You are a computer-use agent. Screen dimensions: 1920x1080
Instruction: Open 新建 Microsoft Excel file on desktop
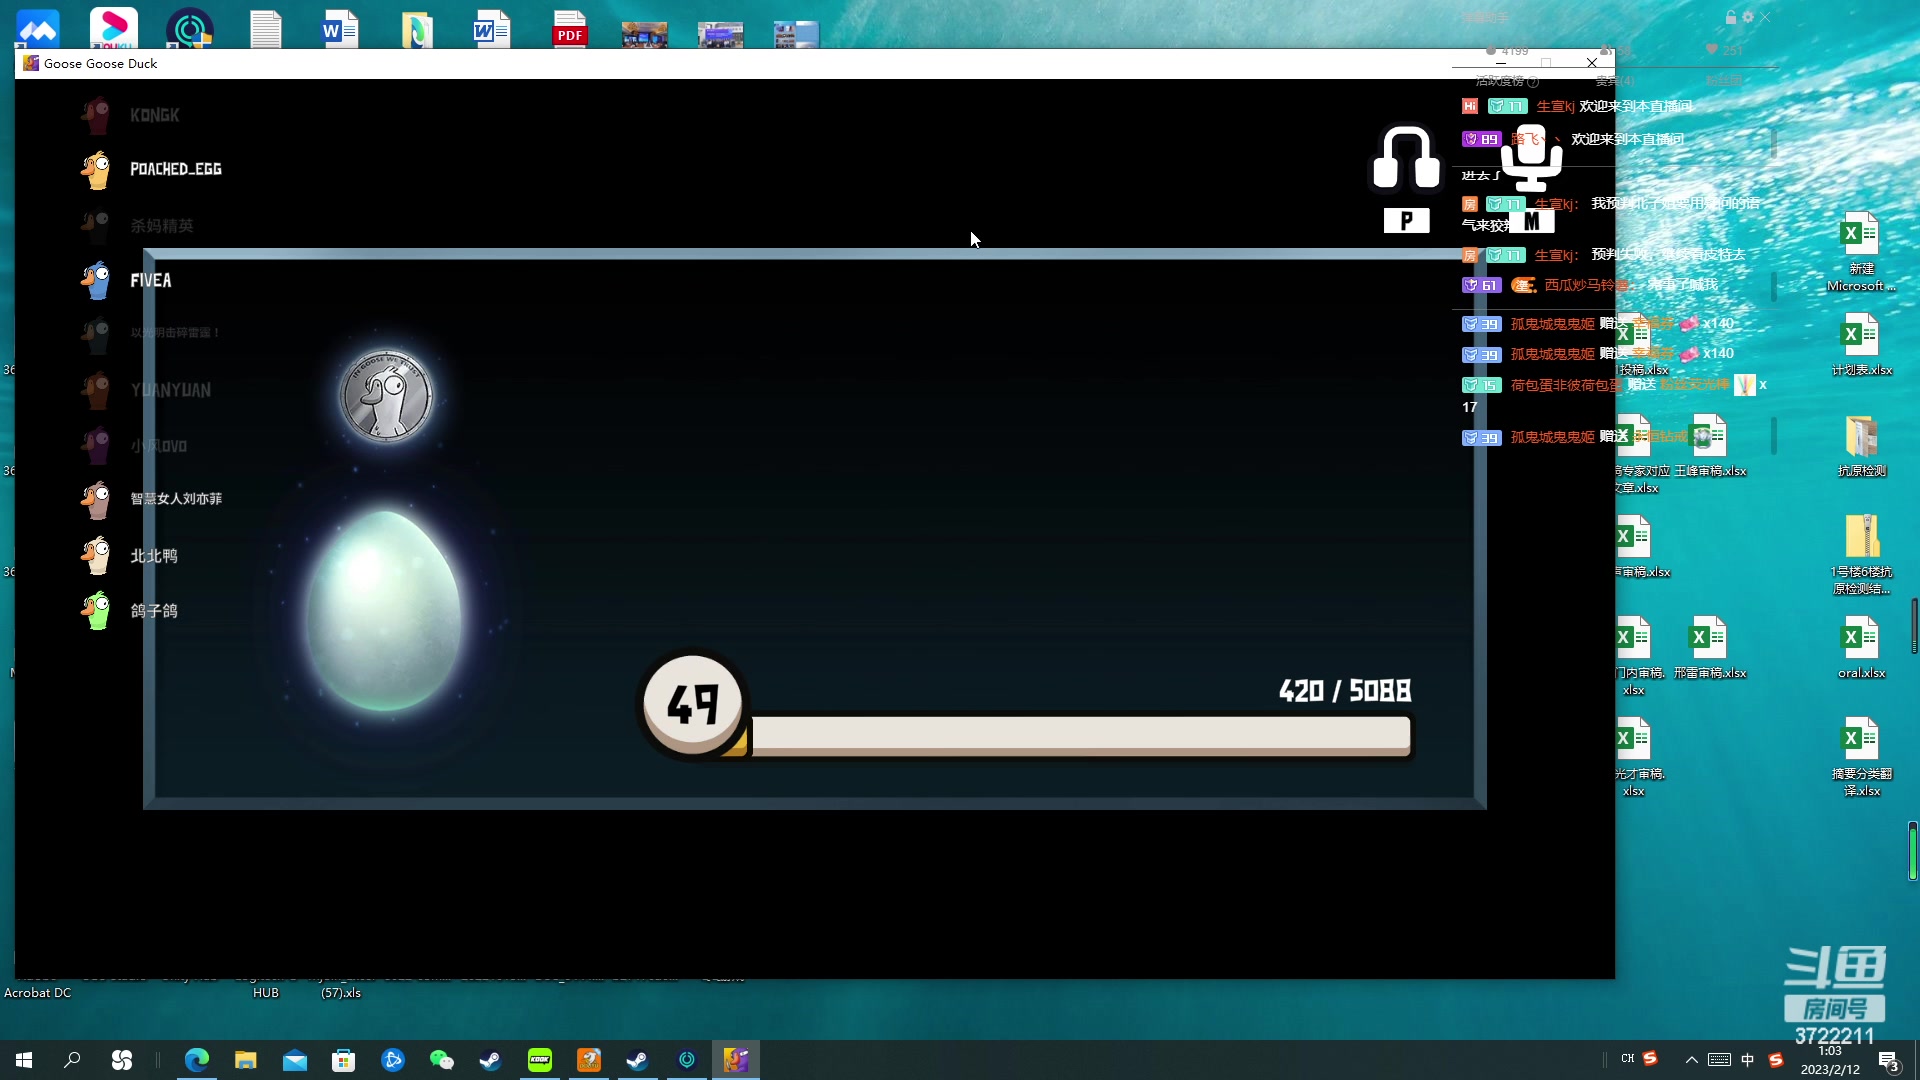[1861, 252]
